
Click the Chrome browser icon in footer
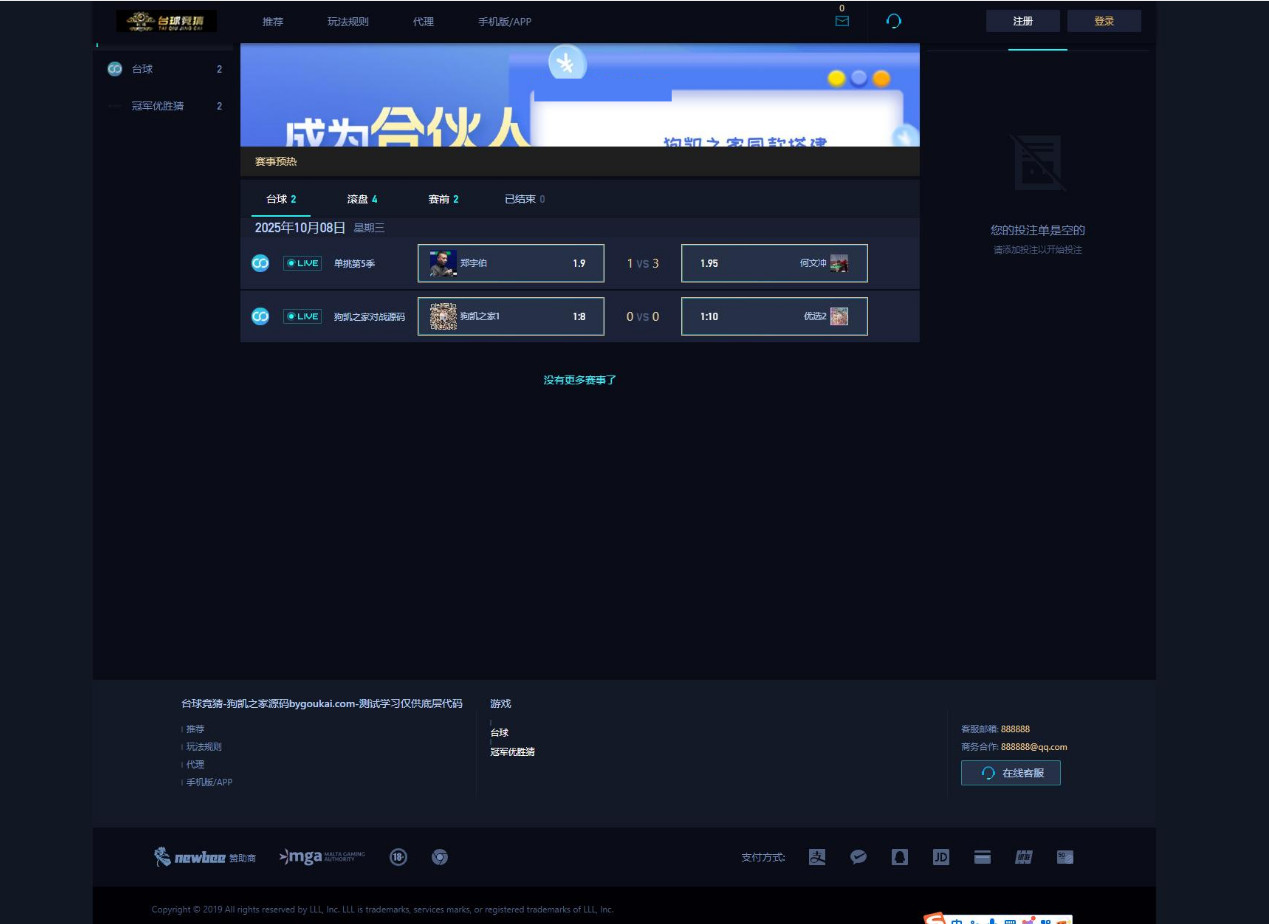439,857
